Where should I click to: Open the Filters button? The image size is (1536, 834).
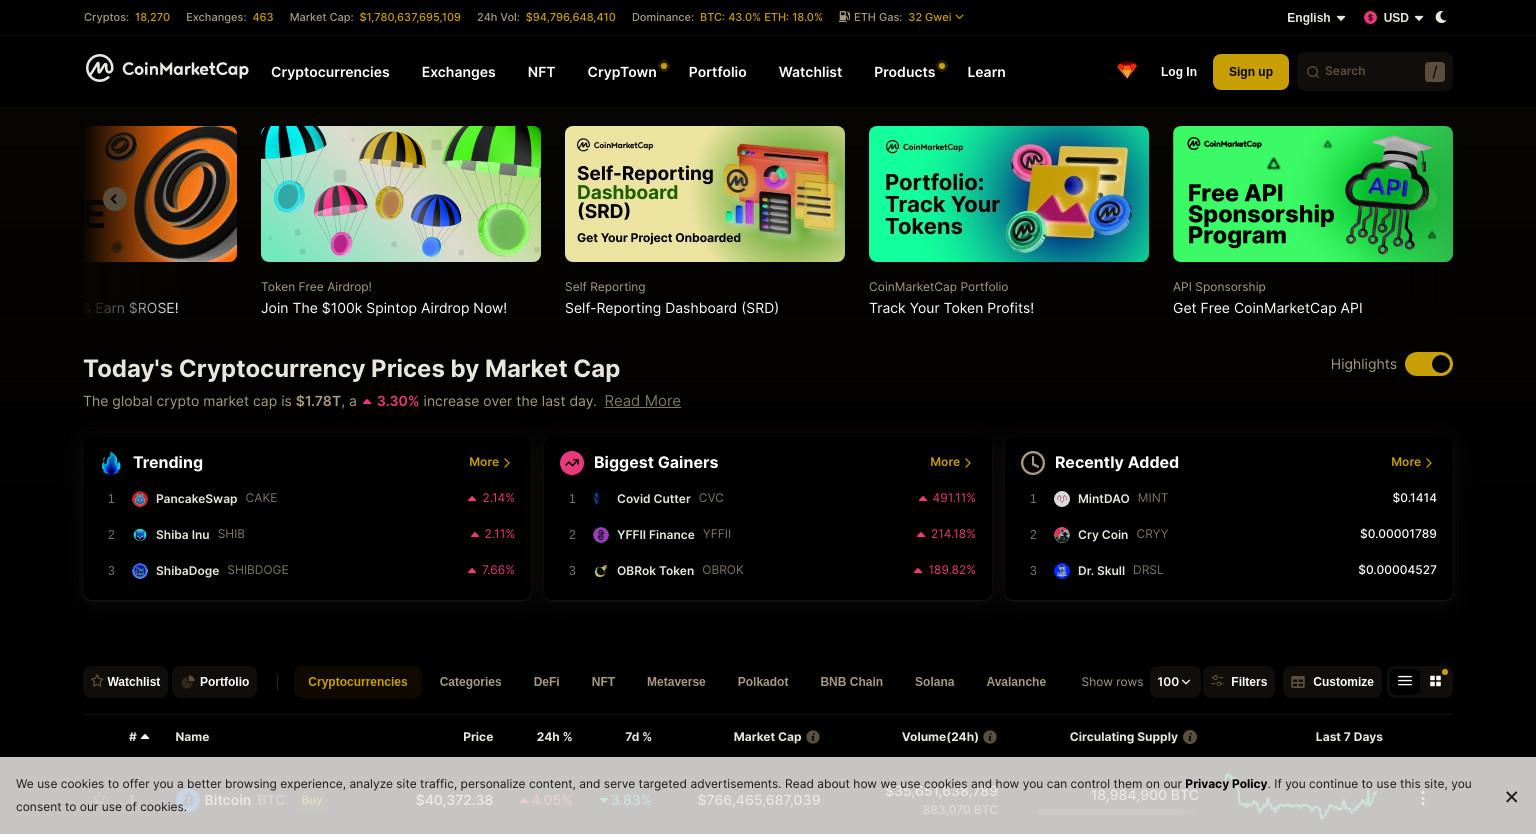point(1239,682)
